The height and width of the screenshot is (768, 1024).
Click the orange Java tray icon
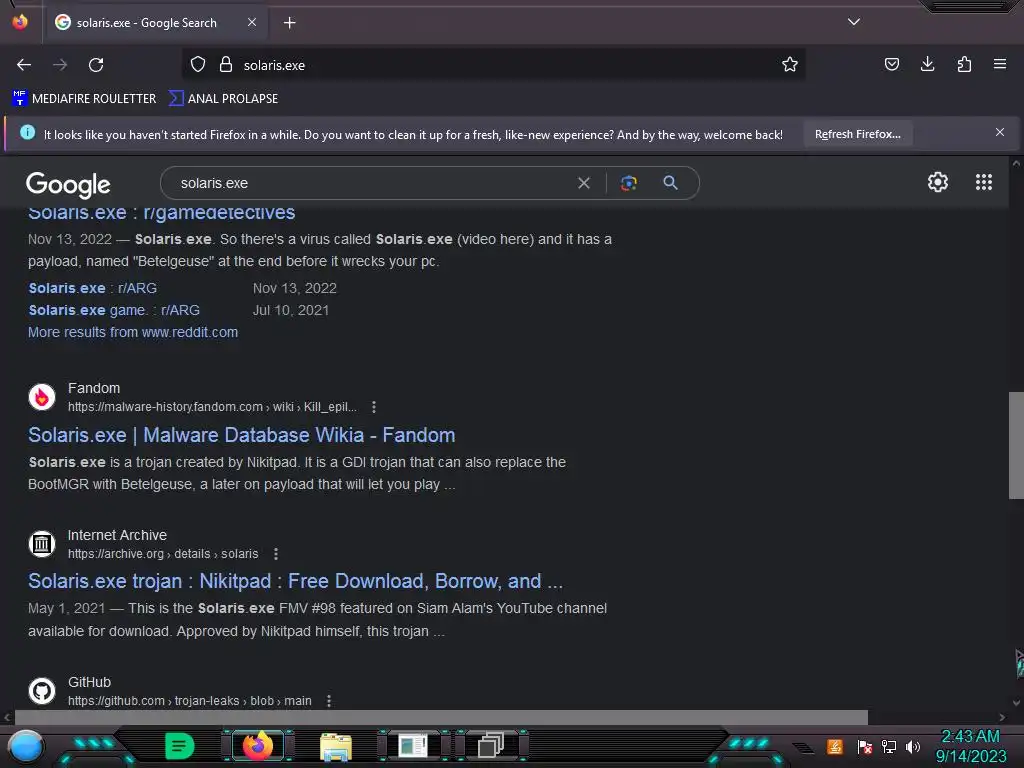click(835, 746)
